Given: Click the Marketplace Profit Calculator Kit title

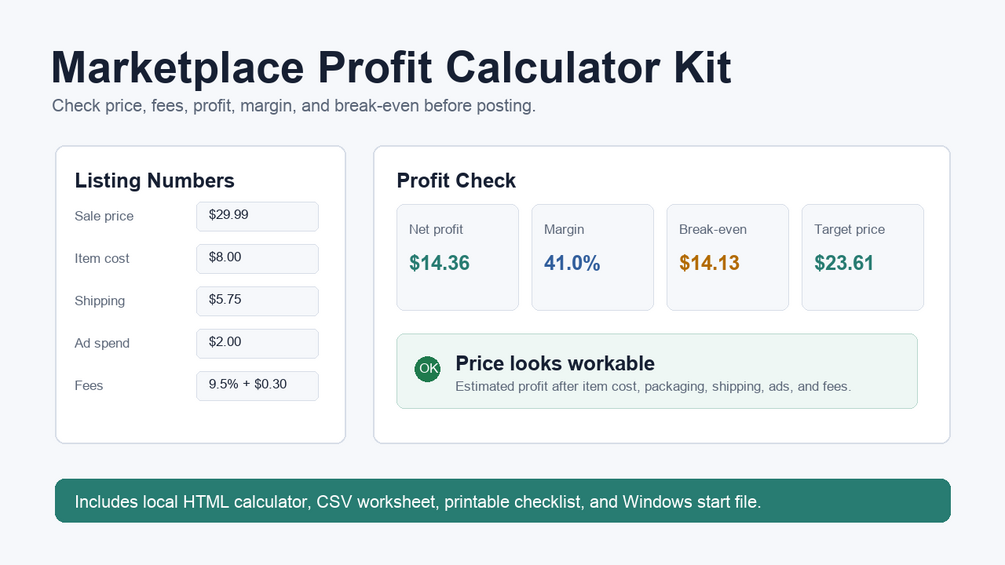Looking at the screenshot, I should [x=391, y=67].
